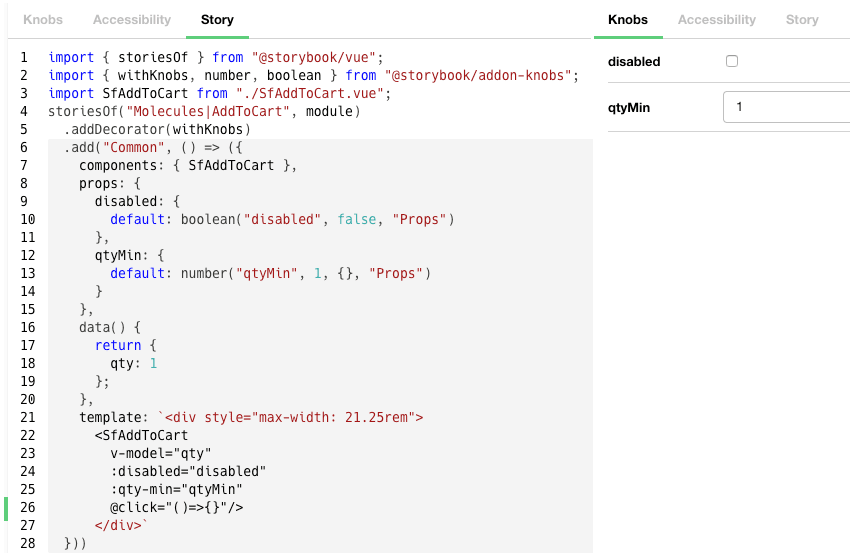Screen dimensions: 855x556
Task: Click the .addDecorator(withKnobs) code line
Action: click(157, 129)
